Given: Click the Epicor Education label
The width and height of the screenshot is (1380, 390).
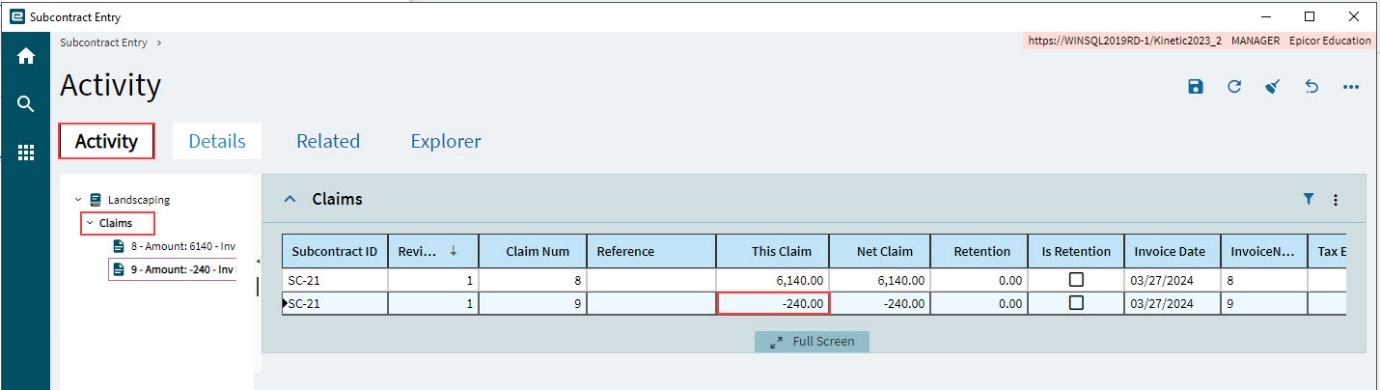Looking at the screenshot, I should (x=1331, y=41).
